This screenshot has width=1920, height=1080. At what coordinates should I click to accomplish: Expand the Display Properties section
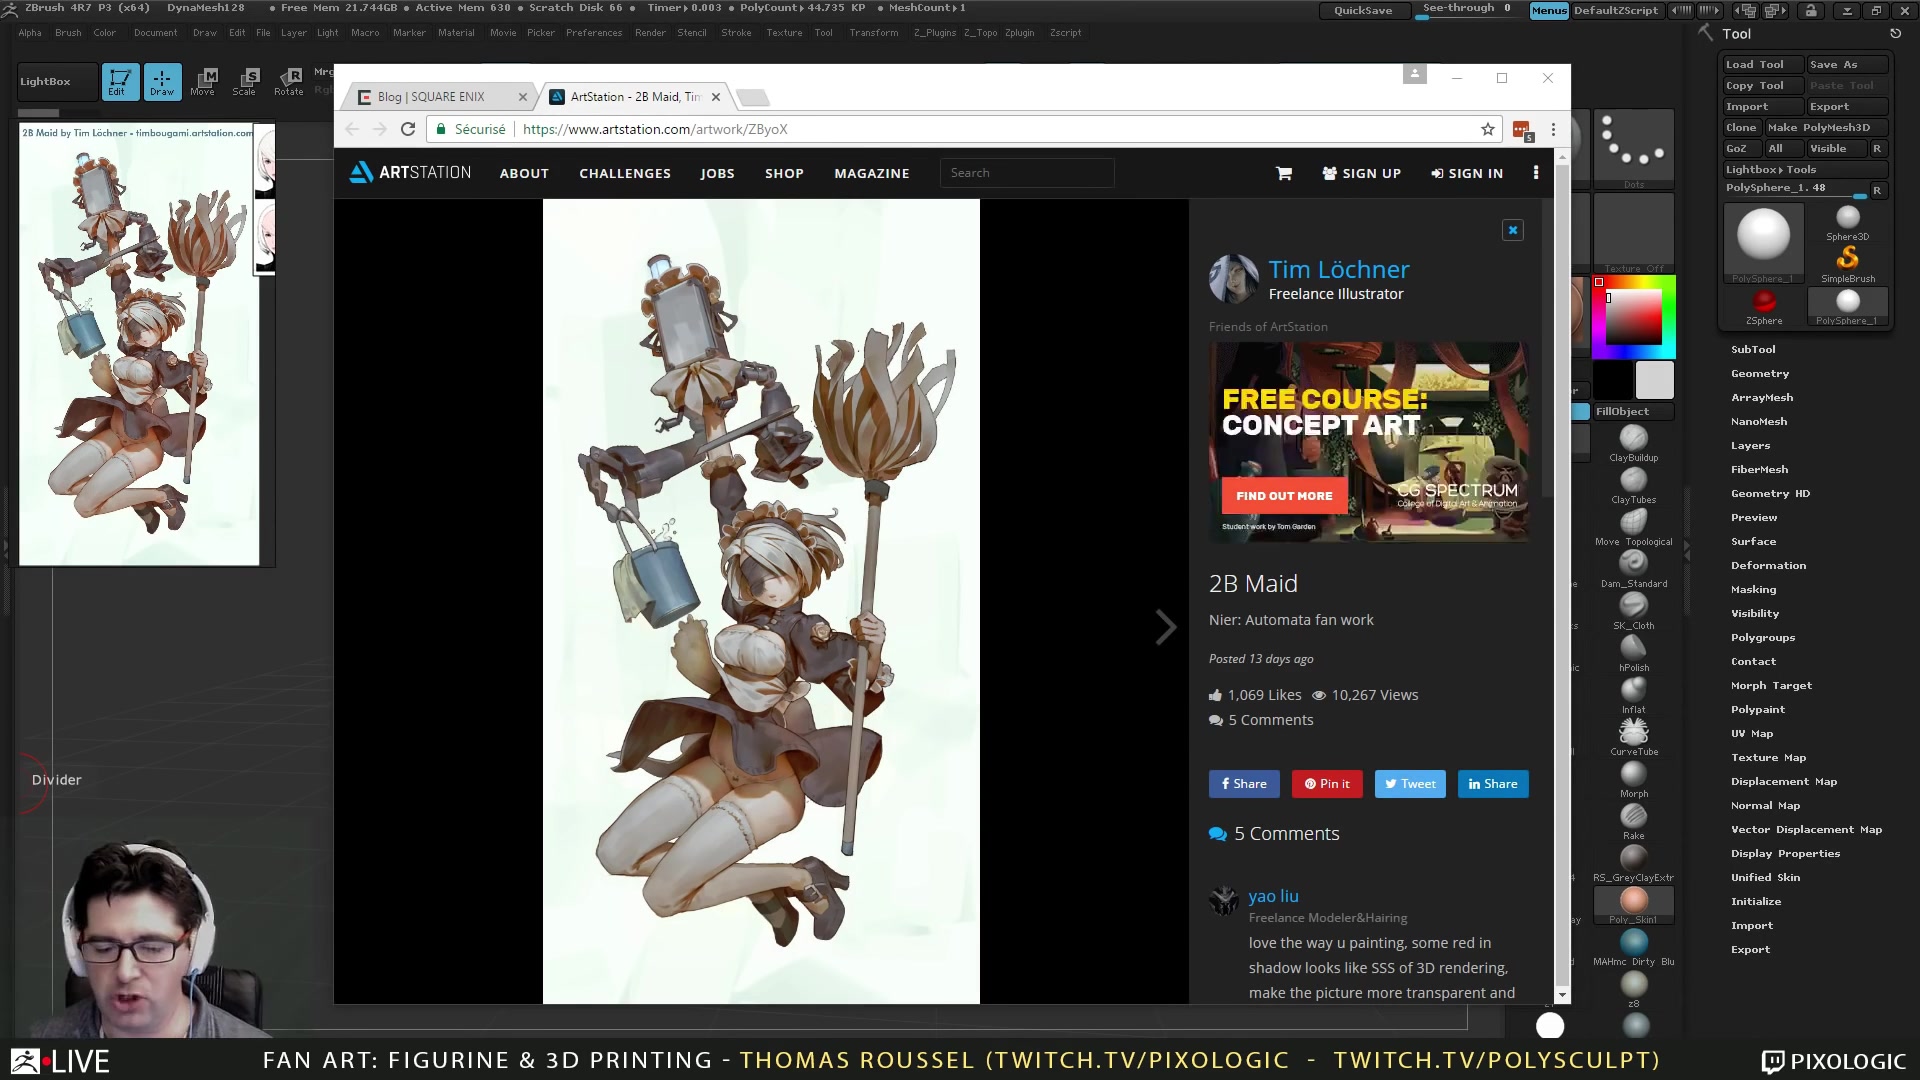click(1785, 853)
